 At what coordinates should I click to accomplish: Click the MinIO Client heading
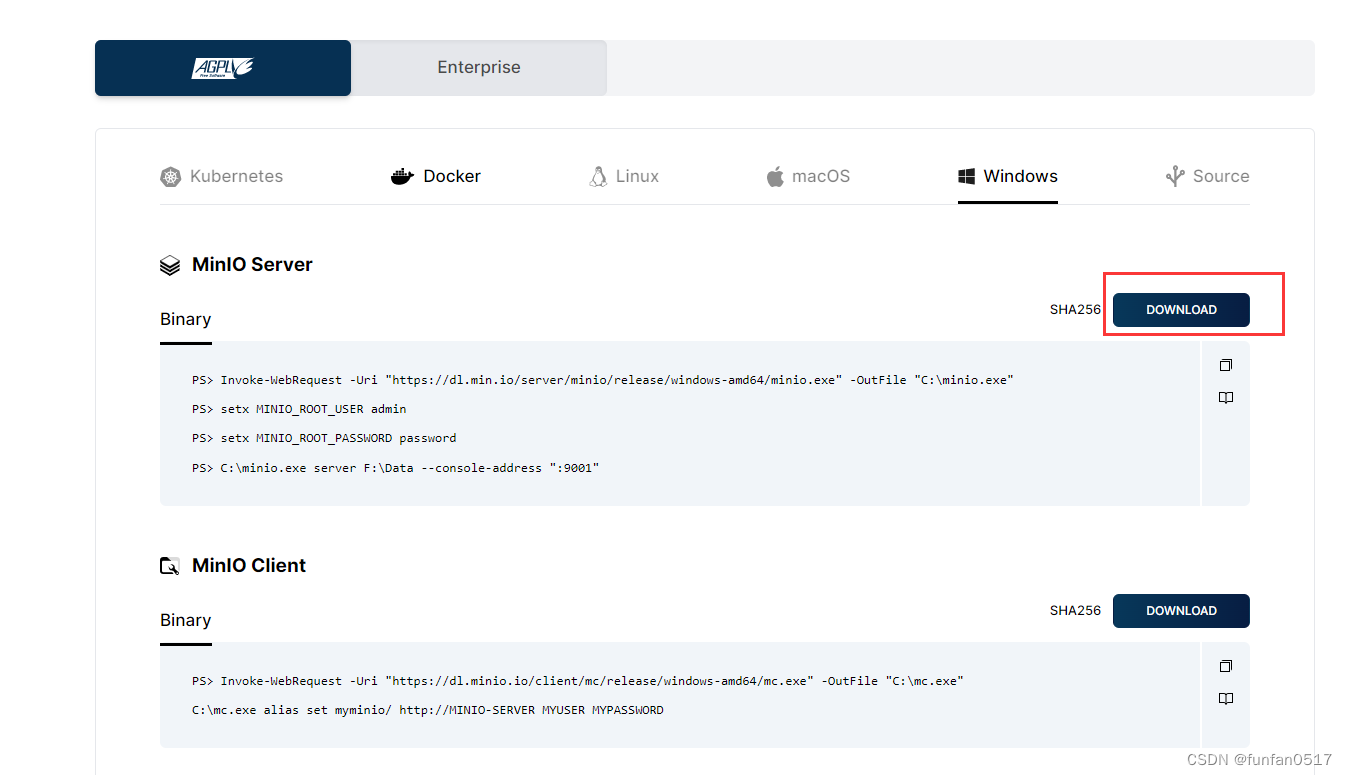[249, 566]
